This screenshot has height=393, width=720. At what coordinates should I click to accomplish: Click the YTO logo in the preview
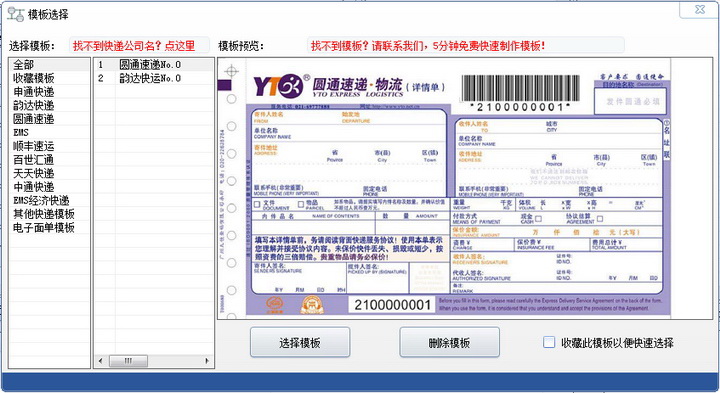(x=278, y=86)
